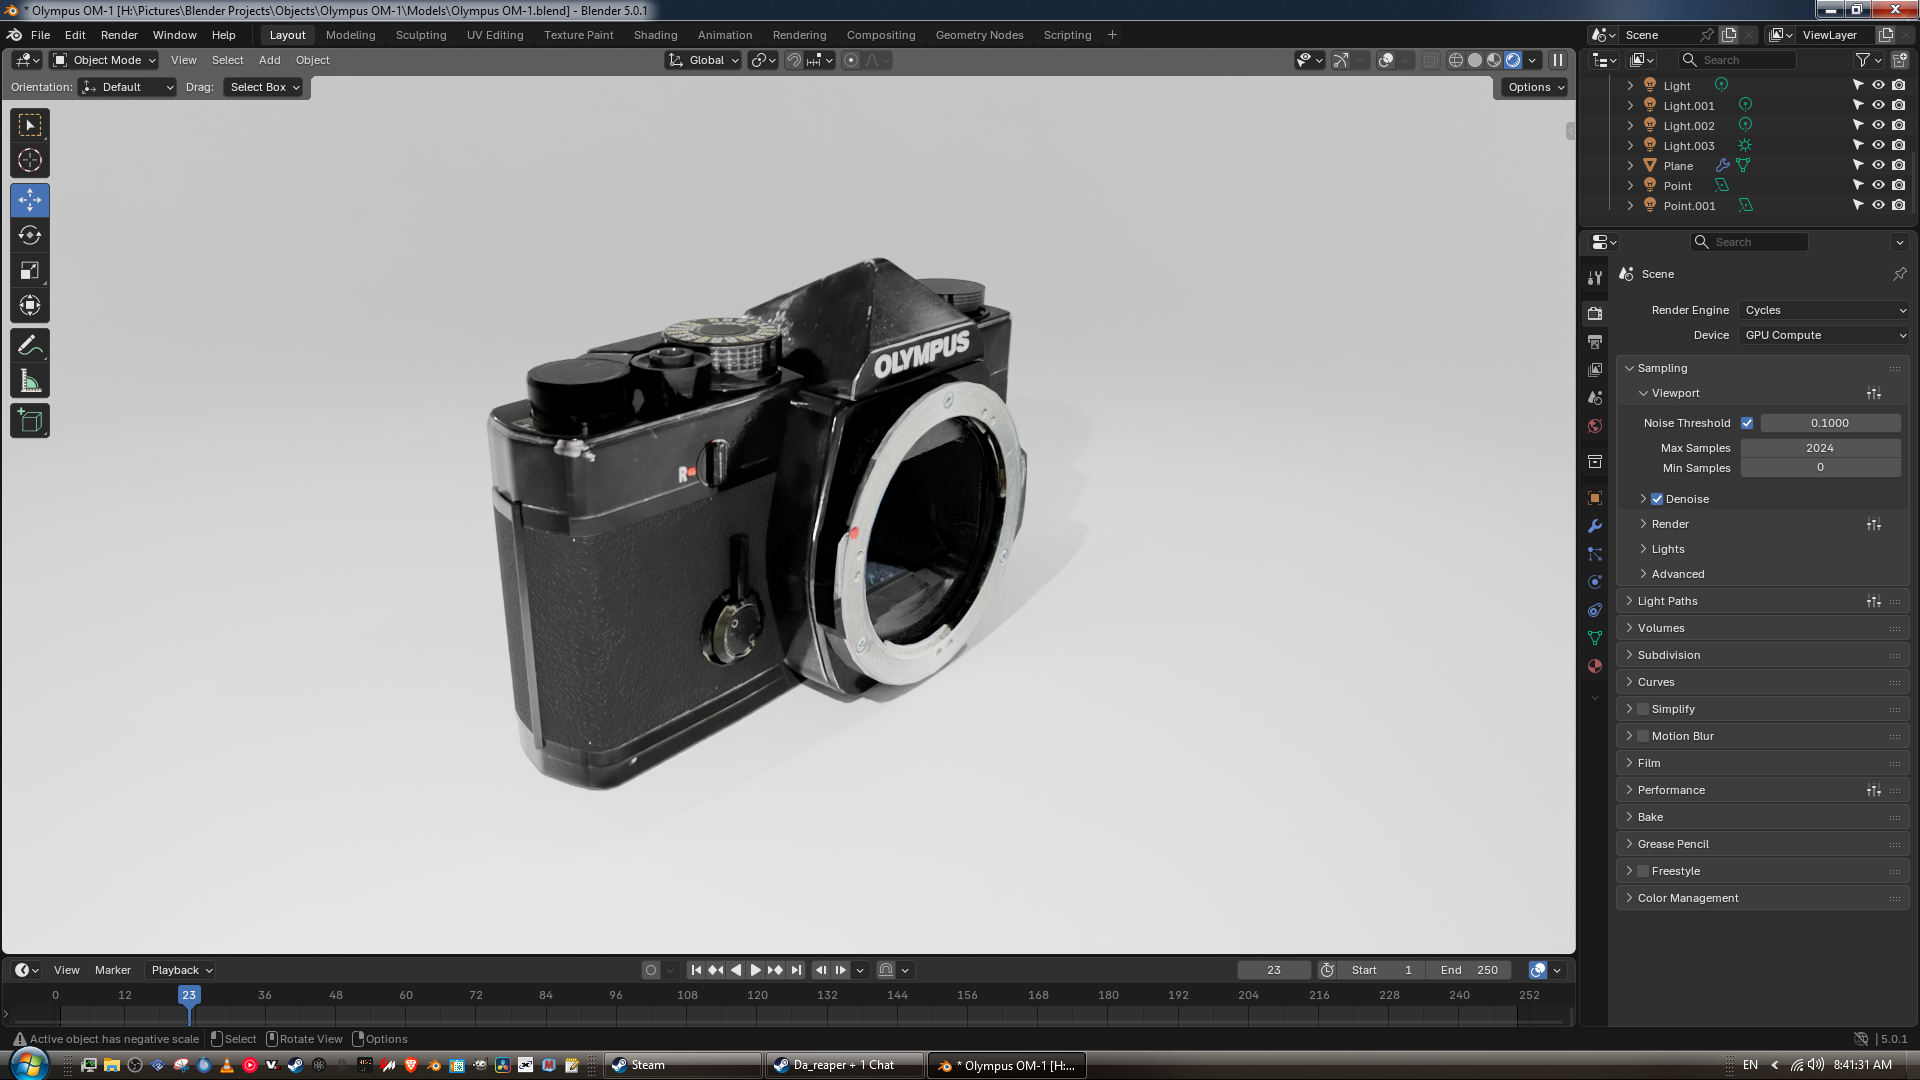Select the Rotate tool

click(30, 236)
